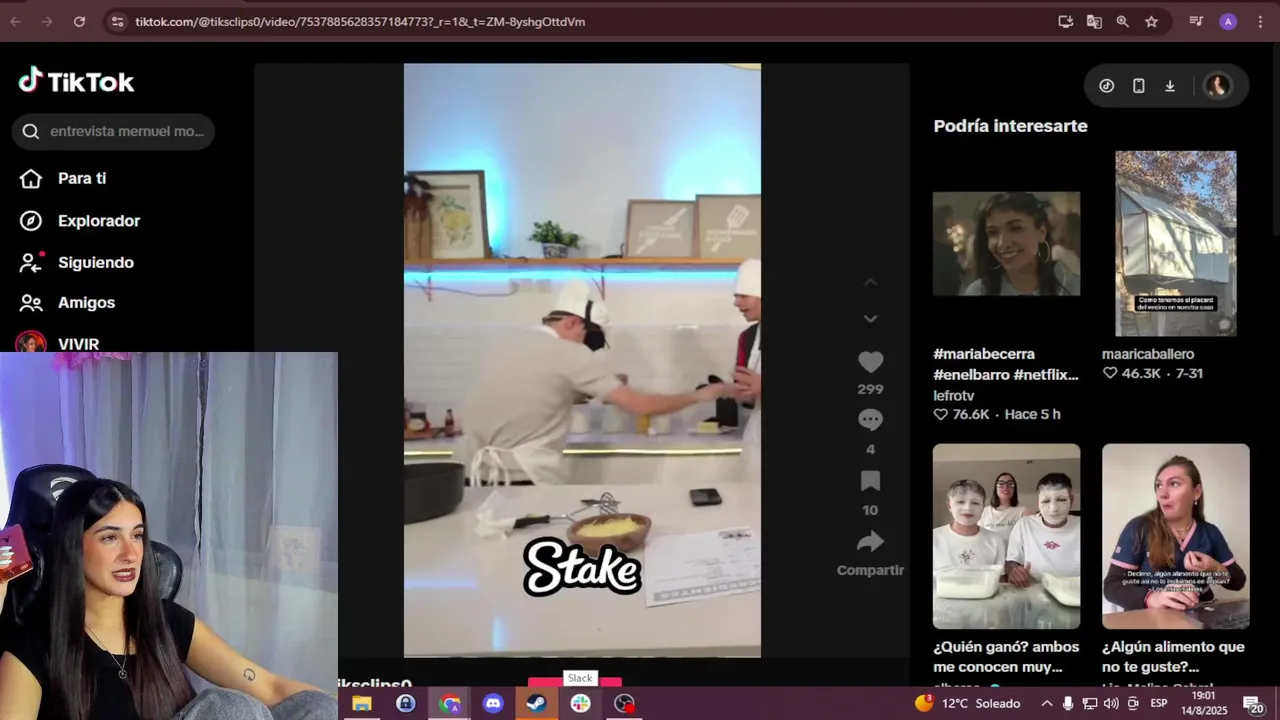
Task: Like the video with heart icon
Action: 870,363
